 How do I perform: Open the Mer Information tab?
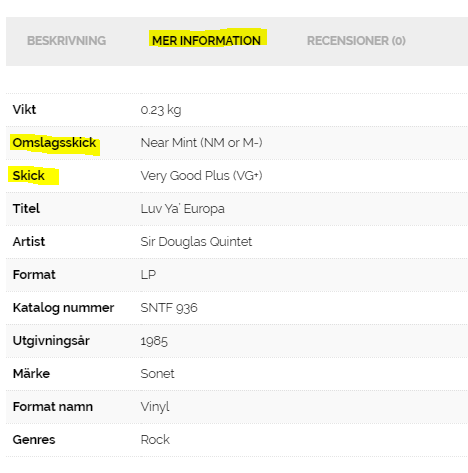pos(206,41)
